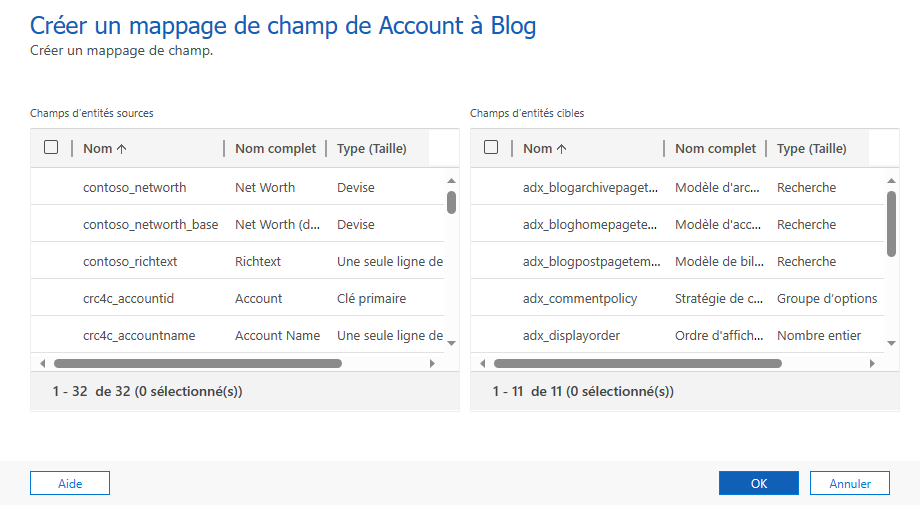Click source horizontal scrollbar thumb

point(197,364)
